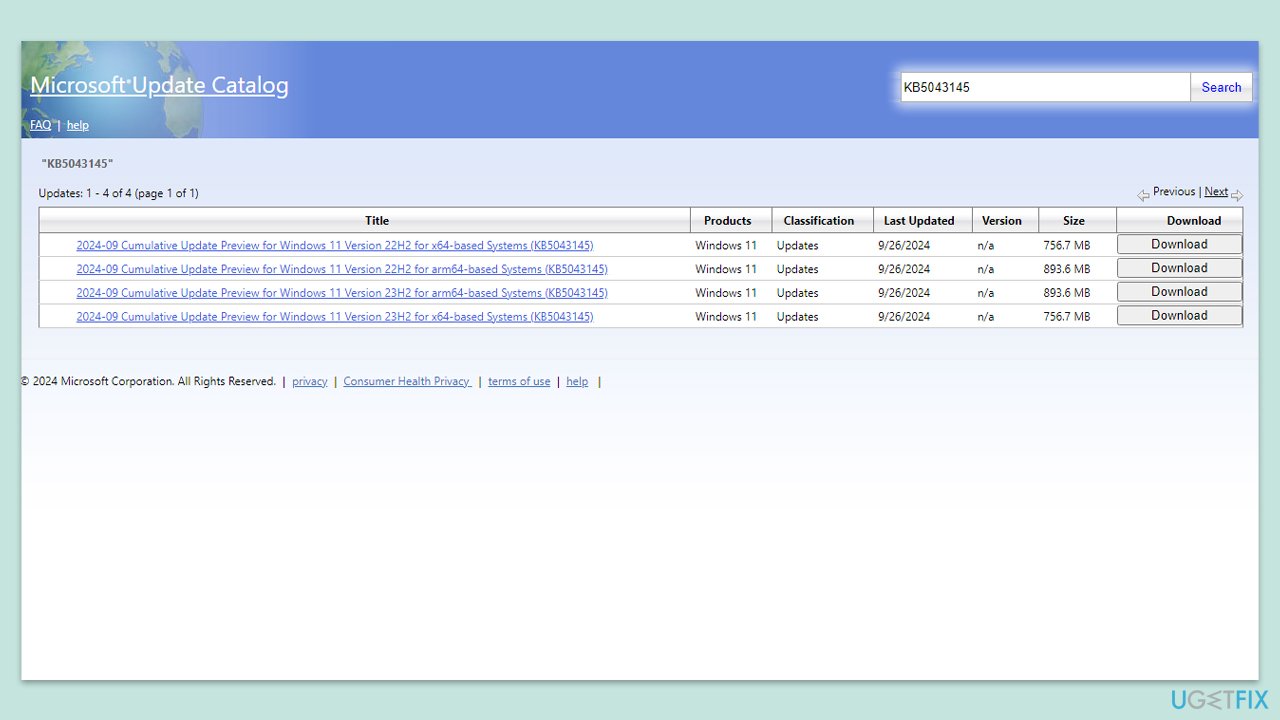1280x720 pixels.
Task: Focus the KB5043145 search input field
Action: [1044, 88]
